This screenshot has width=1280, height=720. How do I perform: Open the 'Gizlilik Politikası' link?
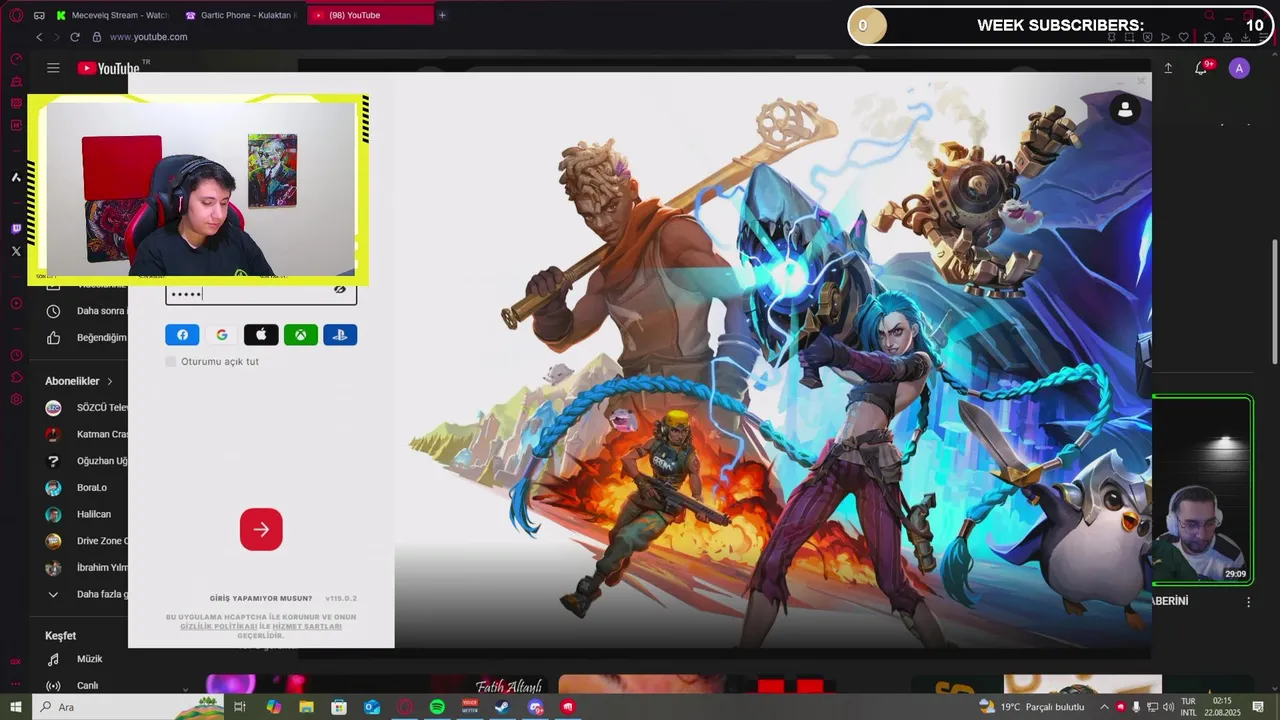pyautogui.click(x=217, y=626)
